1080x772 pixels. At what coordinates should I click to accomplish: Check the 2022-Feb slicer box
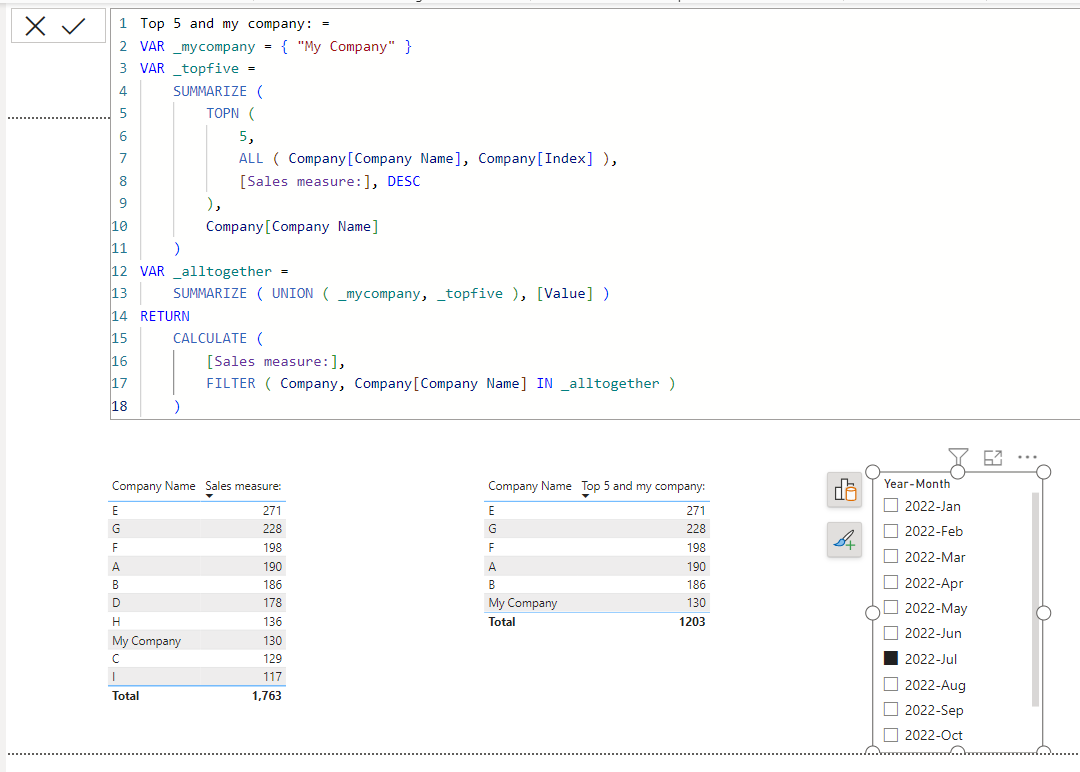coord(891,531)
